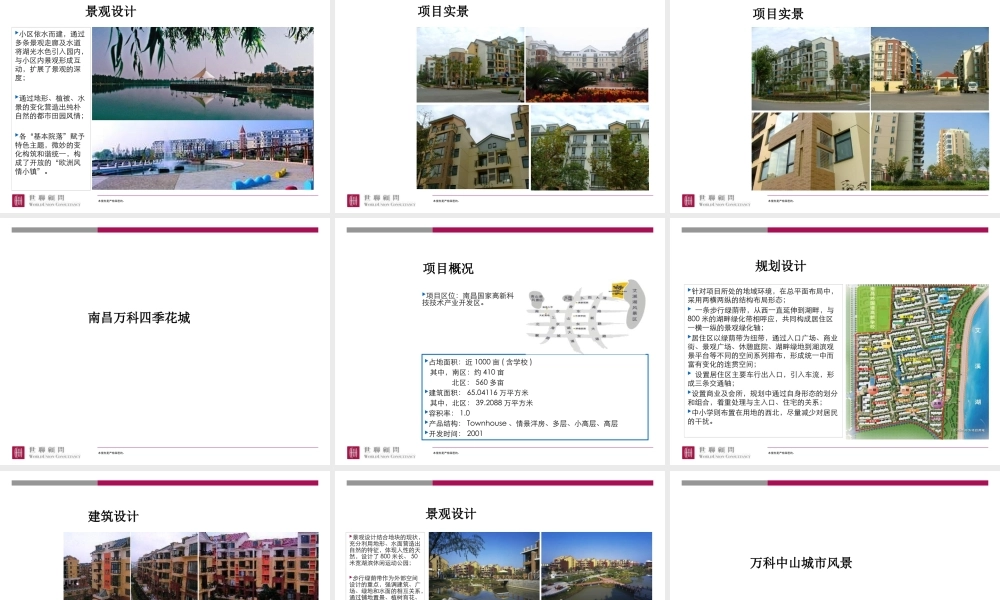Click the 建筑面积：65.04116万平方米 line
The image size is (1000, 600).
477,393
